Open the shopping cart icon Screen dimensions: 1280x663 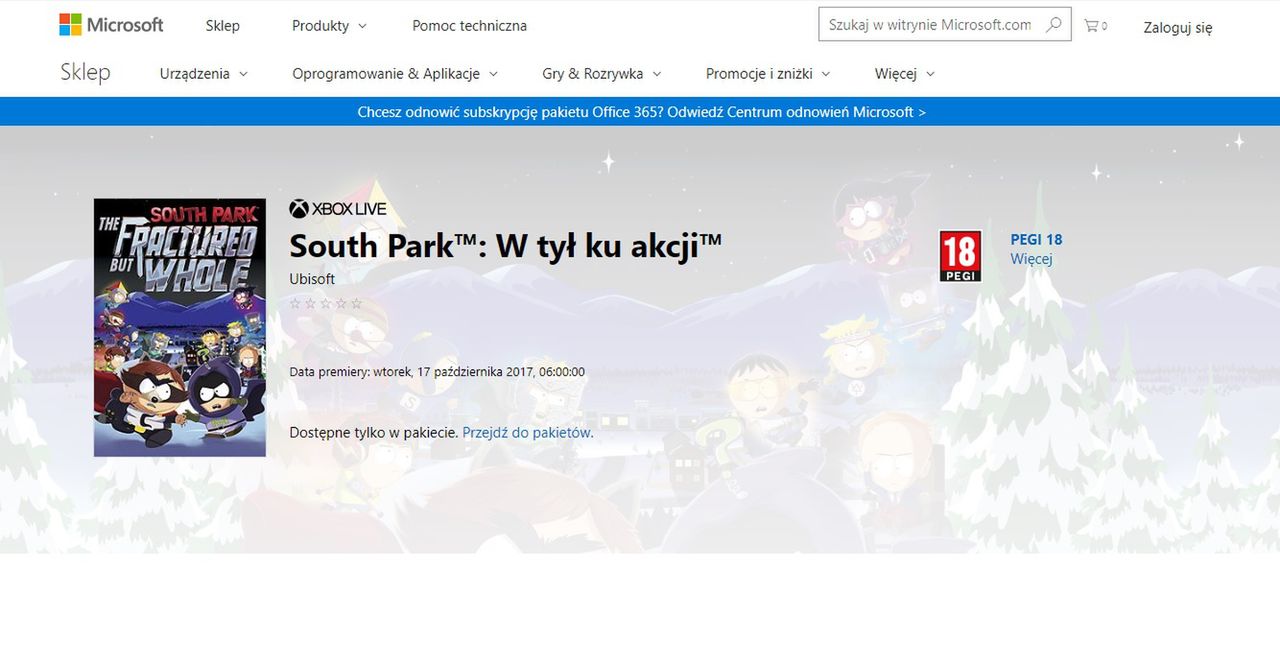[x=1096, y=26]
